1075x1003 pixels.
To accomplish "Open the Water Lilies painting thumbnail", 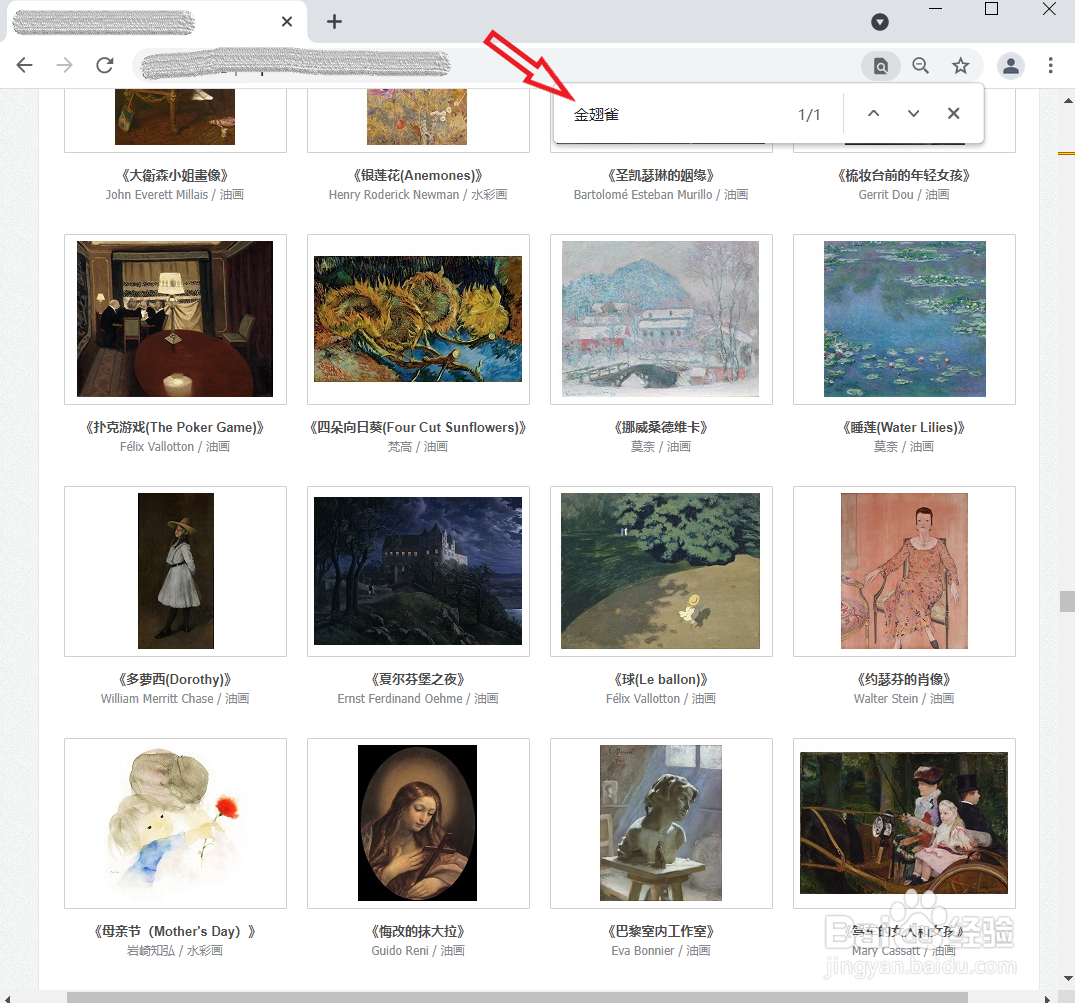I will 904,319.
